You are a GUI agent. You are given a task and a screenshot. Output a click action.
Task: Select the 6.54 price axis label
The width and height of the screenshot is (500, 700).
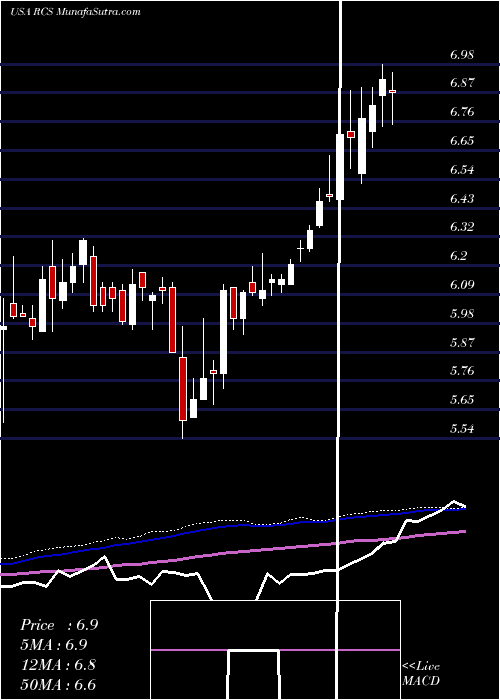[x=462, y=170]
